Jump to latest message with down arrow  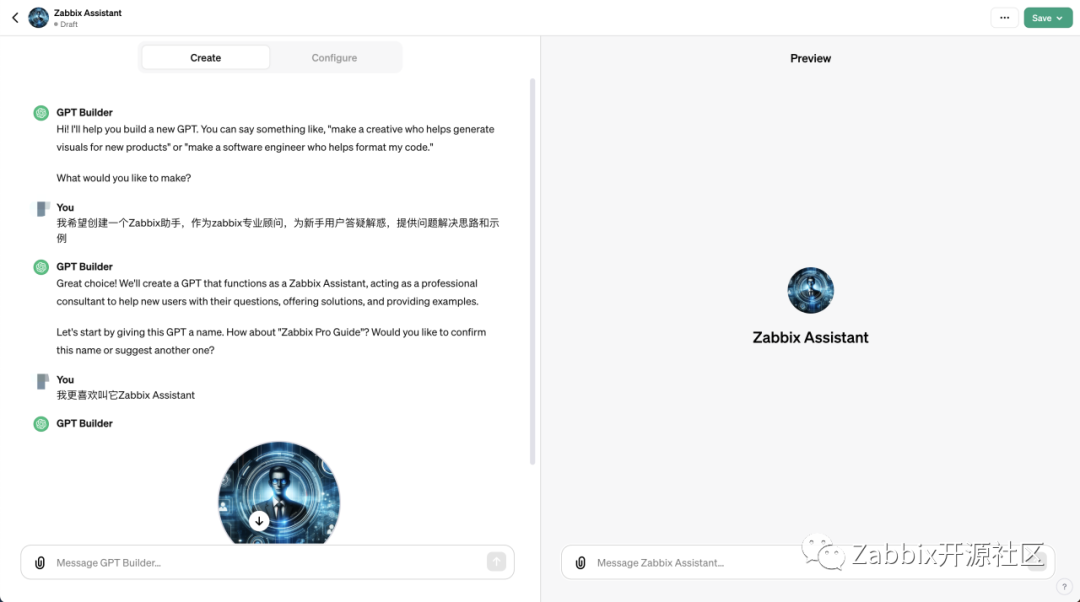pyautogui.click(x=259, y=521)
